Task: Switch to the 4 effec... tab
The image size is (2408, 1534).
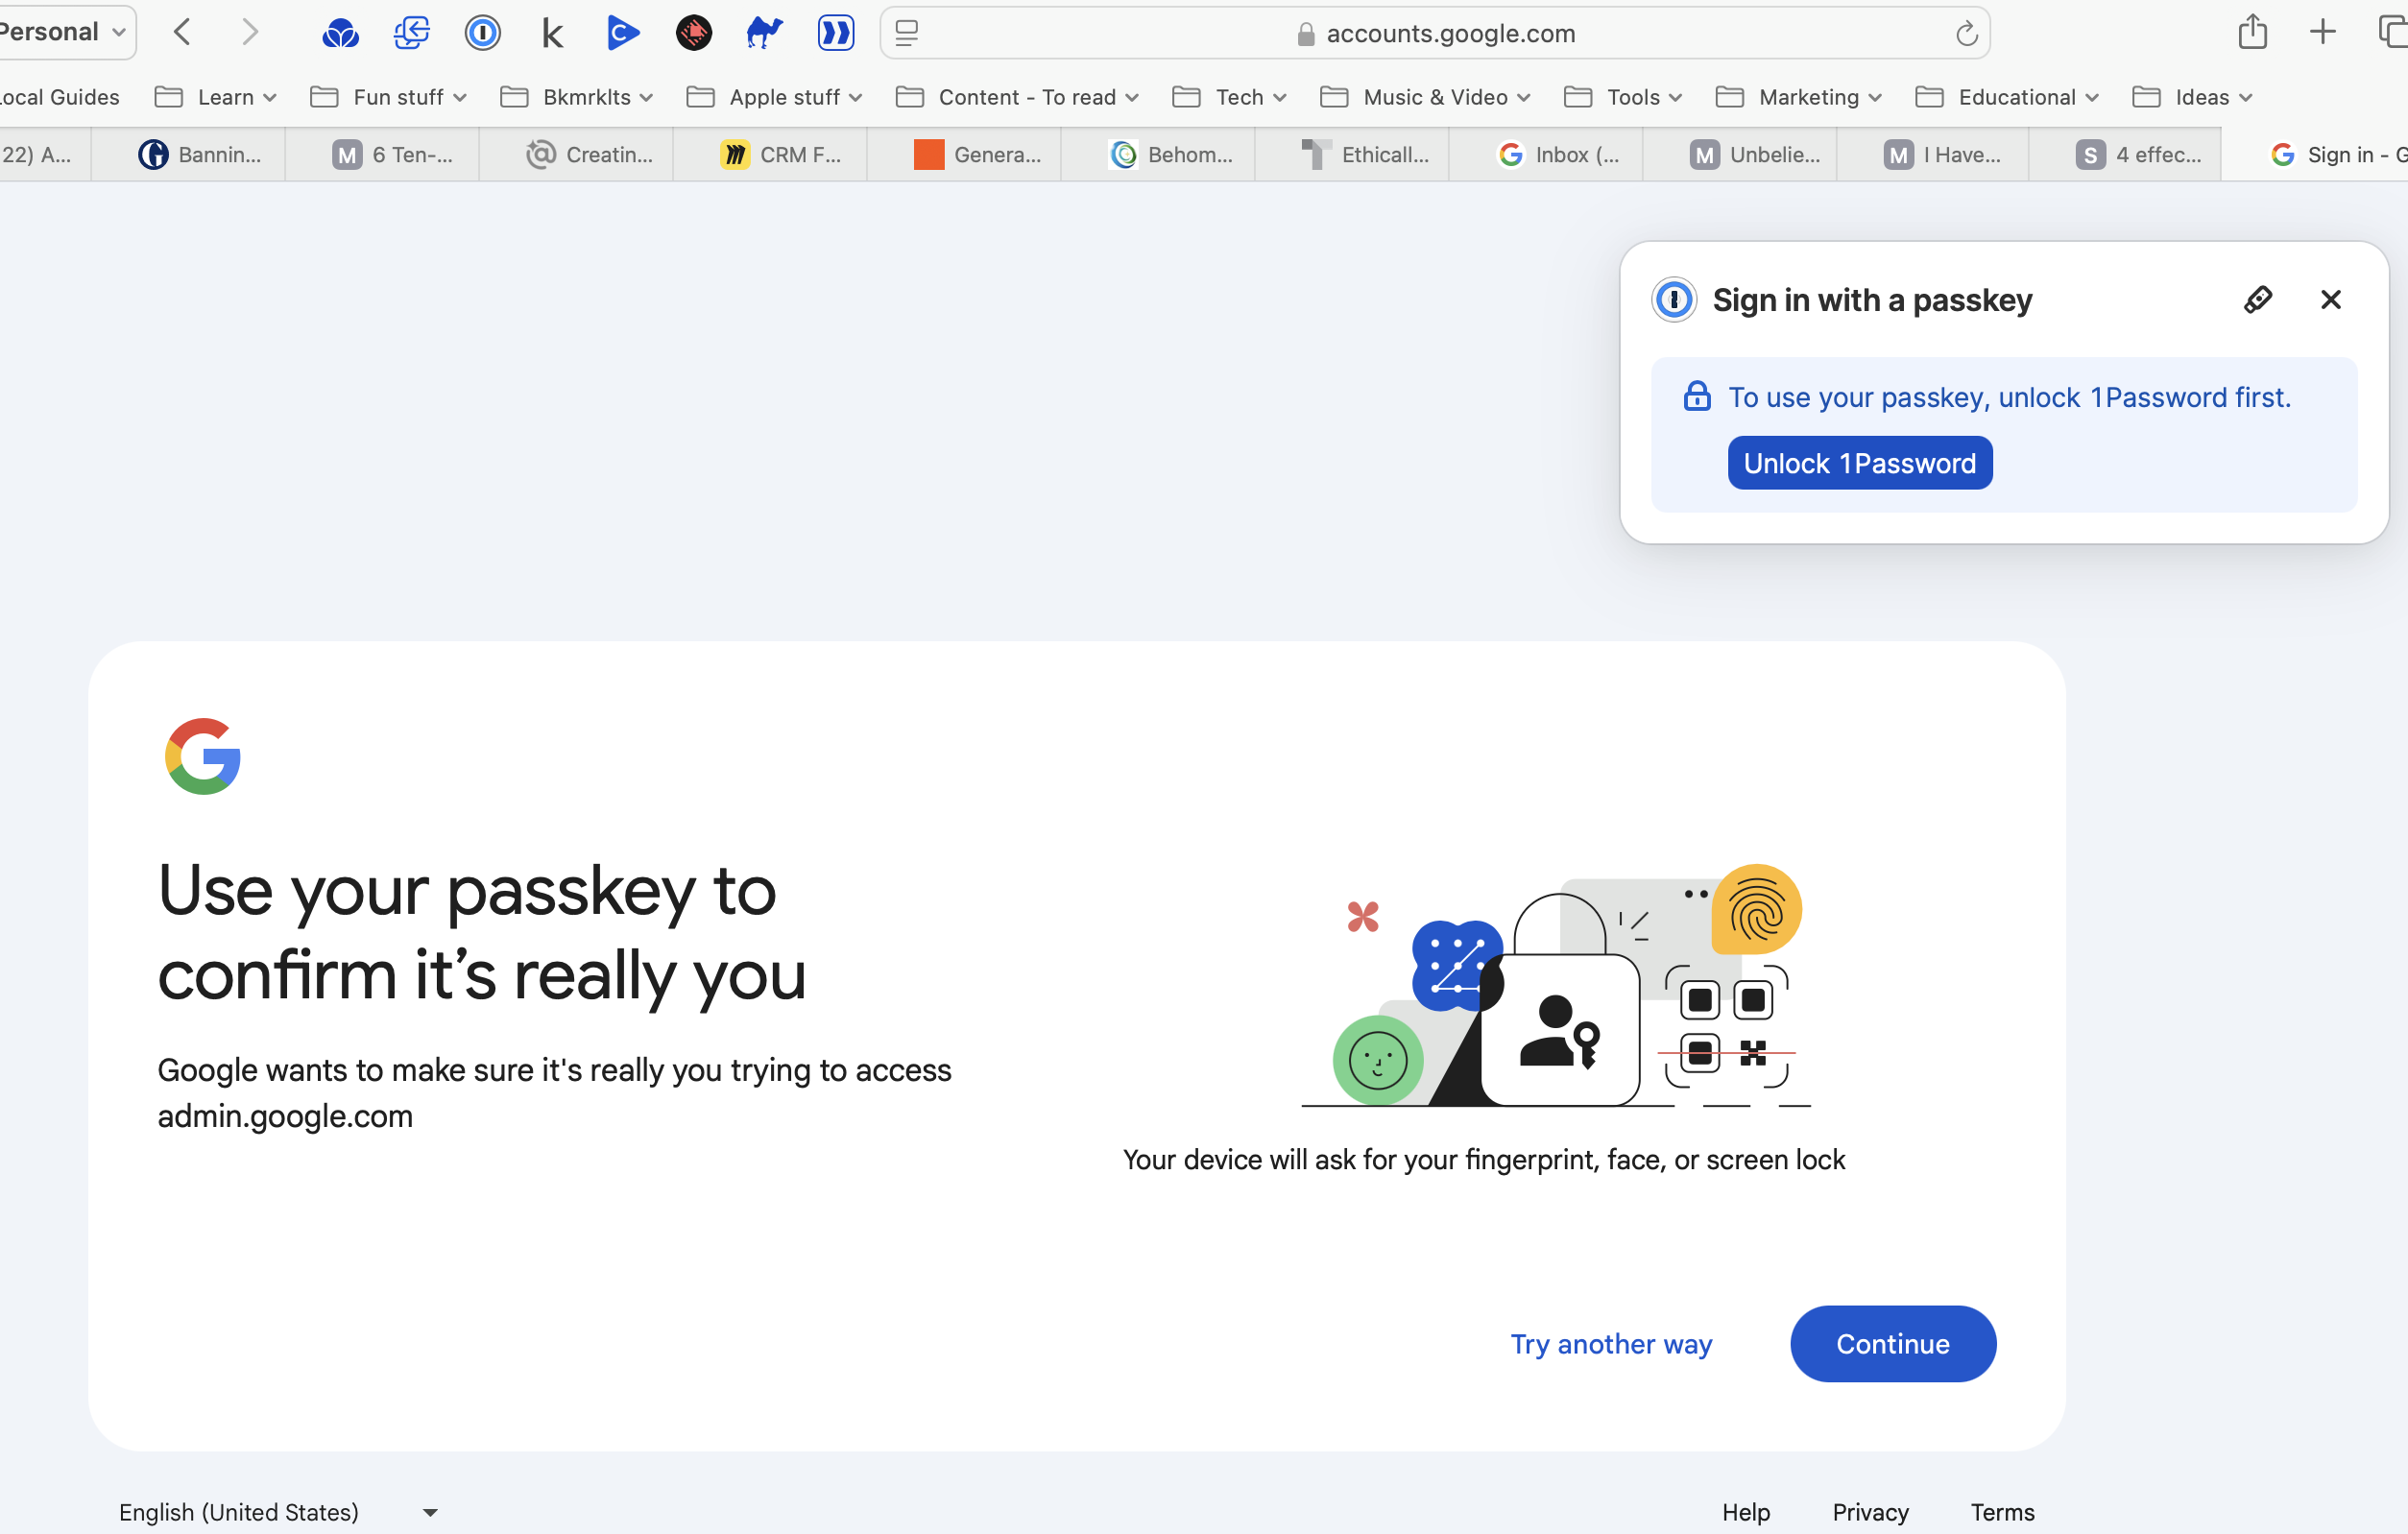Action: (2125, 154)
